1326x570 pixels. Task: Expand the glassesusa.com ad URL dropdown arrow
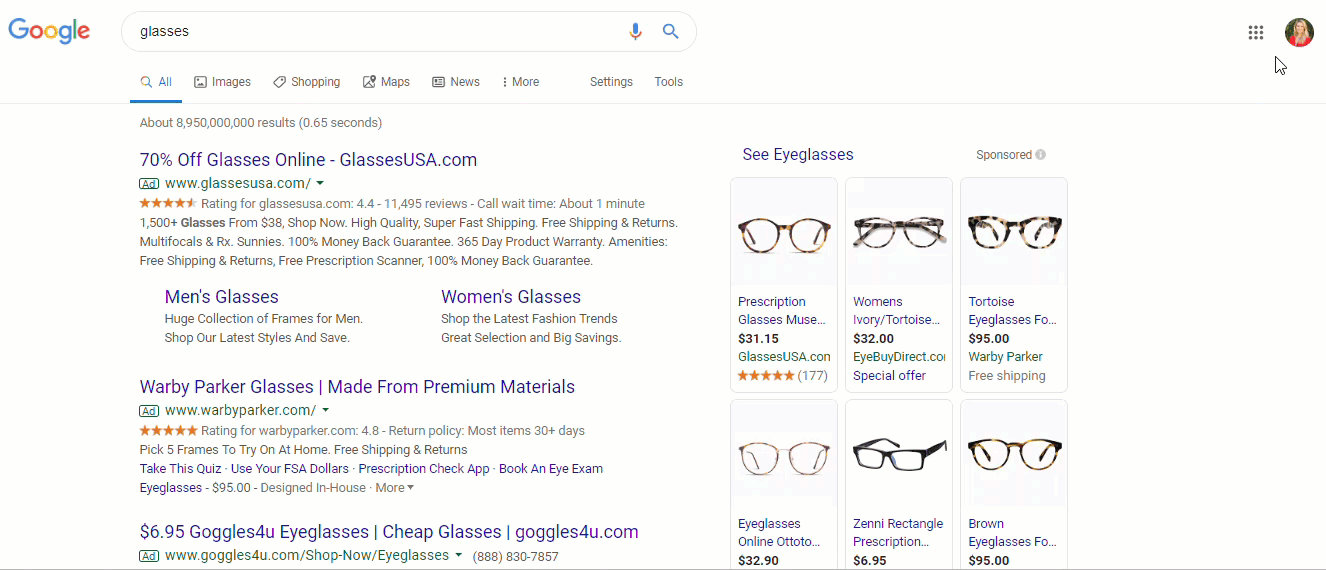pos(320,183)
